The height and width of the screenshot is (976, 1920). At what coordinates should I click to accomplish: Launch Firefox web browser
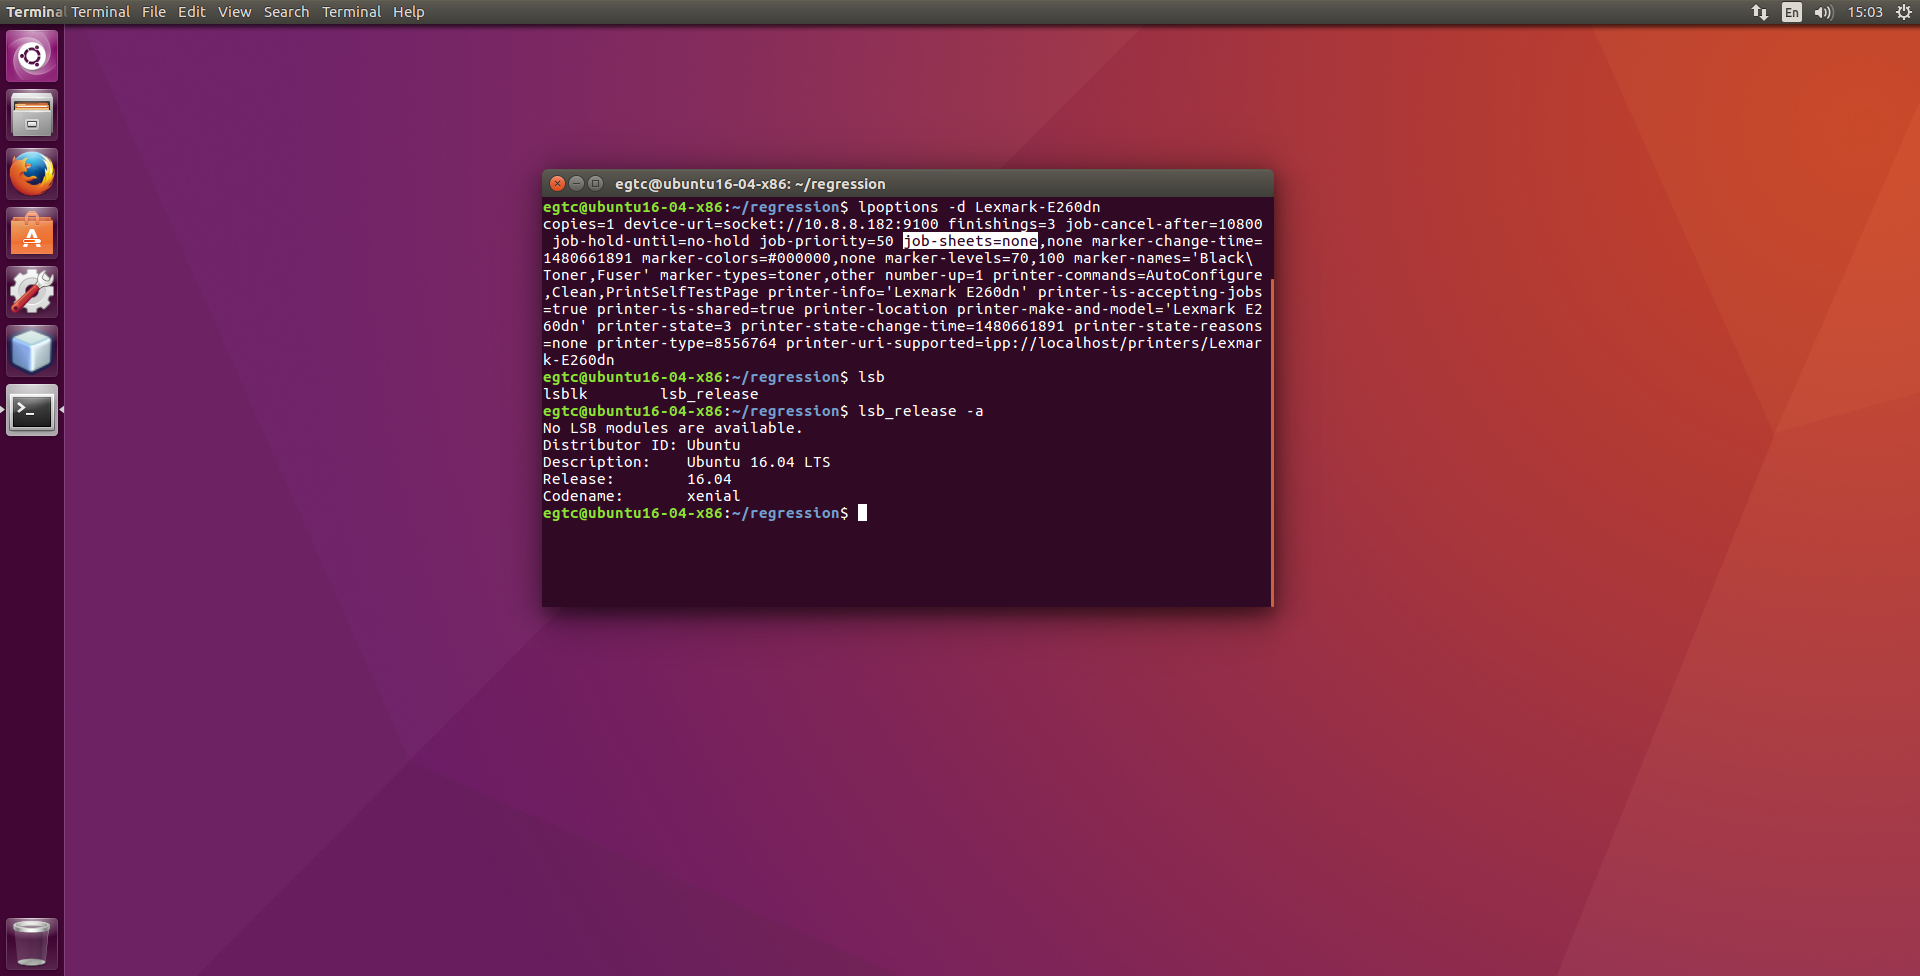click(32, 174)
